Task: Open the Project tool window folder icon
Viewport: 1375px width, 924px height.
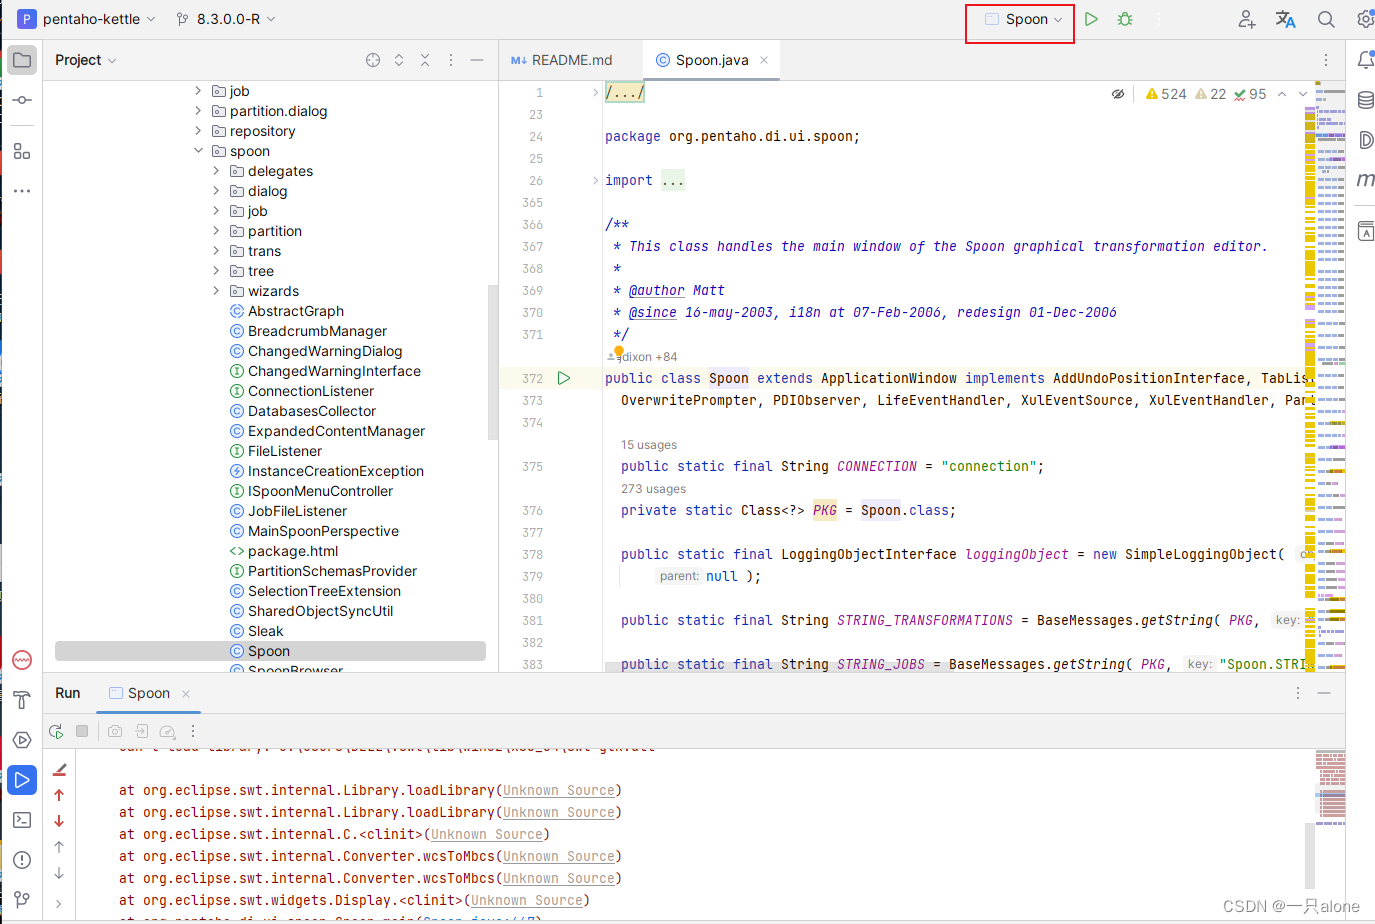Action: (22, 60)
